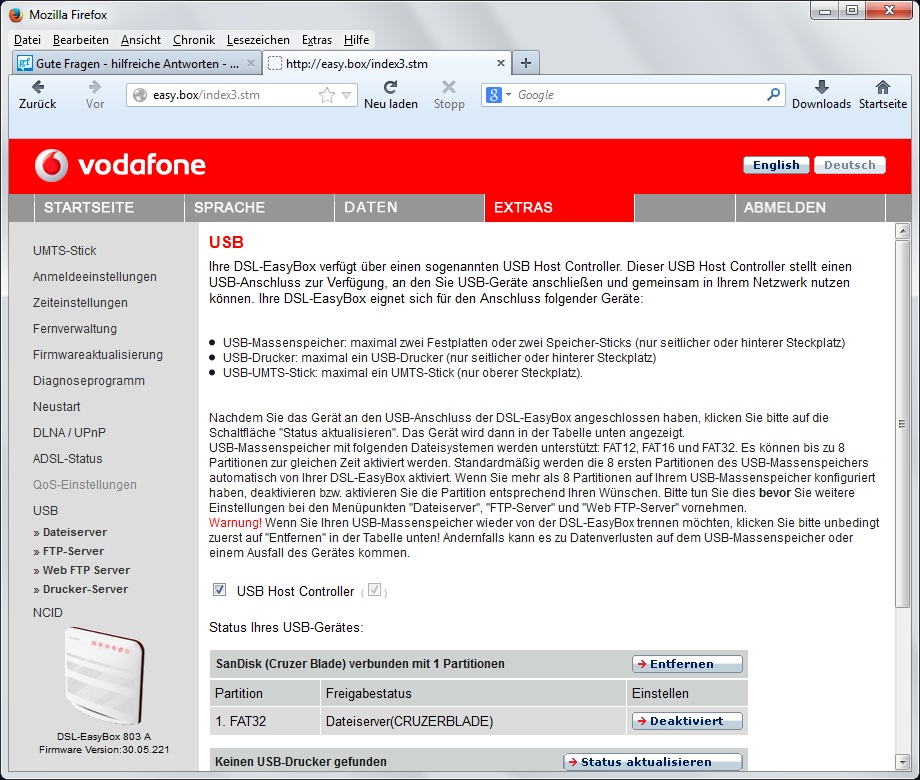Click the search magnifier icon
The height and width of the screenshot is (780, 920).
coord(774,94)
